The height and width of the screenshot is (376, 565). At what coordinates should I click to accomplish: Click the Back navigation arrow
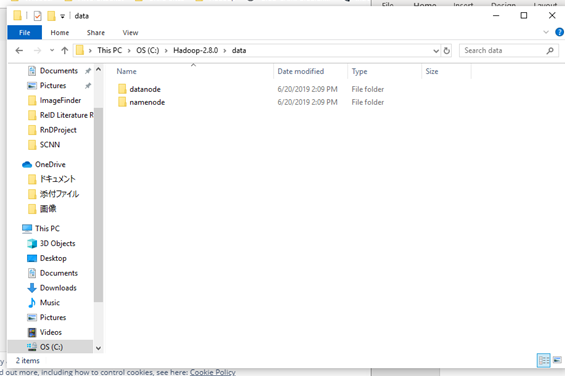[19, 50]
